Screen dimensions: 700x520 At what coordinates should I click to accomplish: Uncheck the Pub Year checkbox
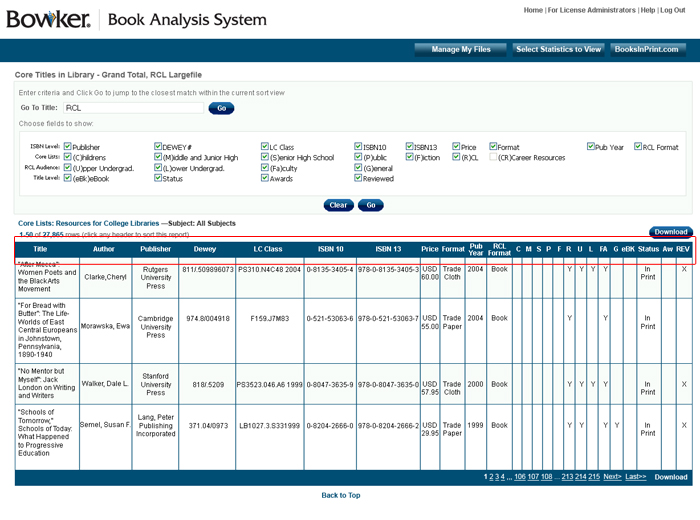coord(591,146)
